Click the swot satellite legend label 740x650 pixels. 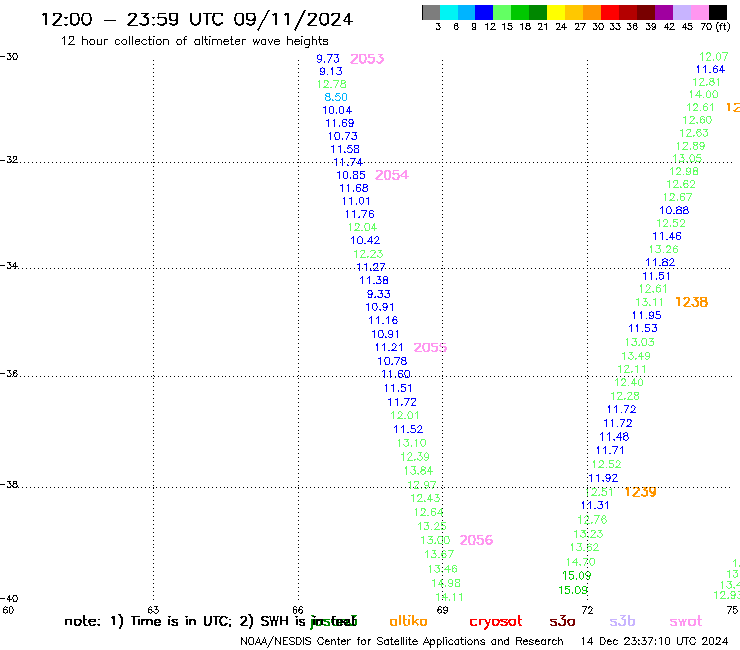click(686, 621)
